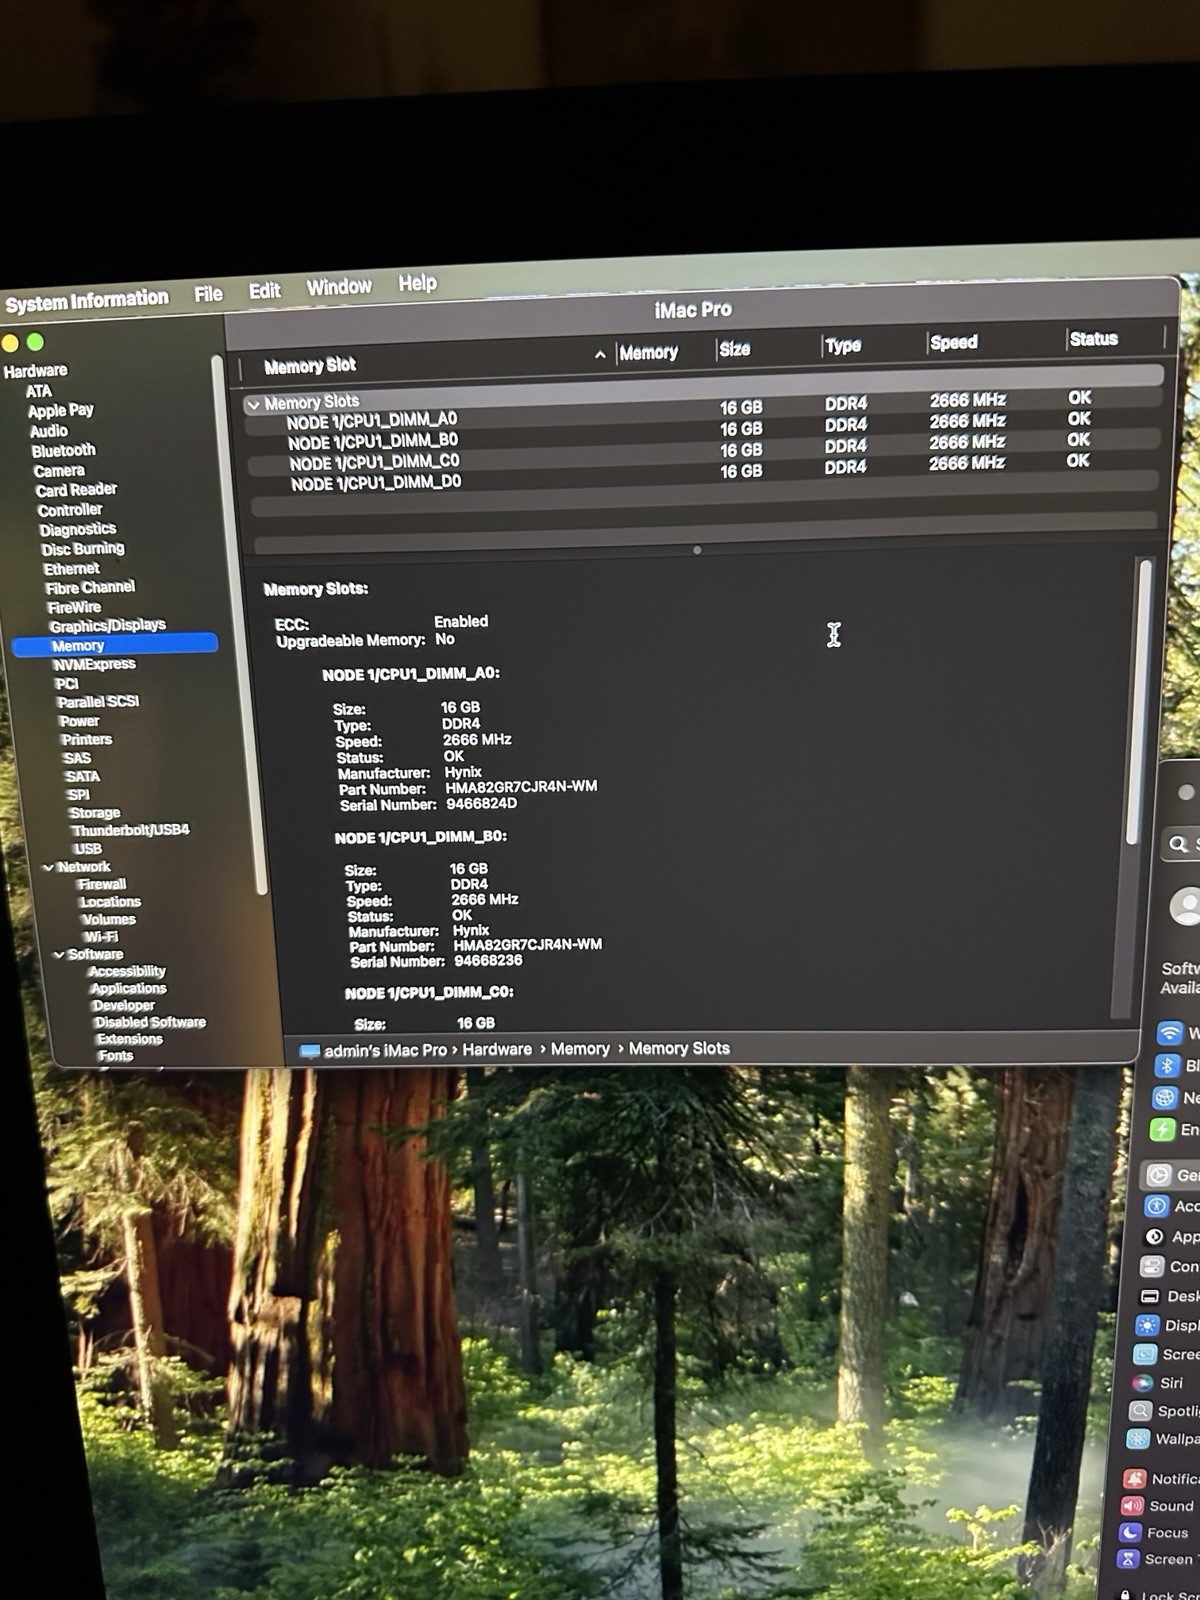Open the Appearance icon in System Settings

click(1155, 1237)
